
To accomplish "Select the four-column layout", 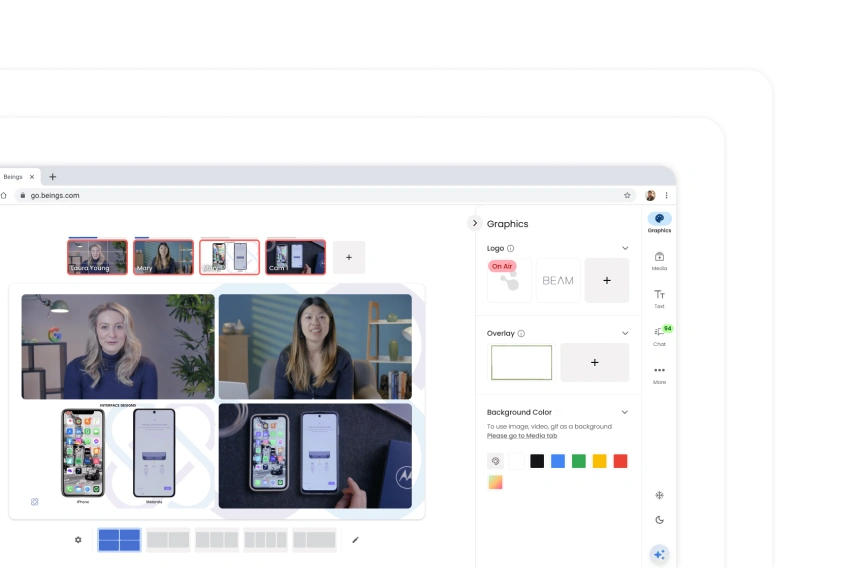I will coord(266,539).
